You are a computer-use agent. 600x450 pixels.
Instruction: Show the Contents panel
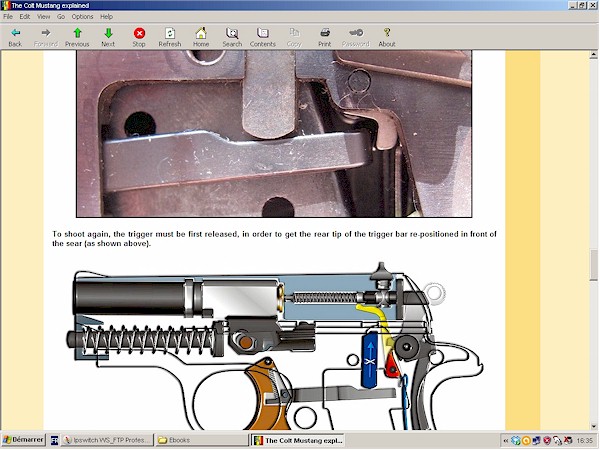(263, 37)
